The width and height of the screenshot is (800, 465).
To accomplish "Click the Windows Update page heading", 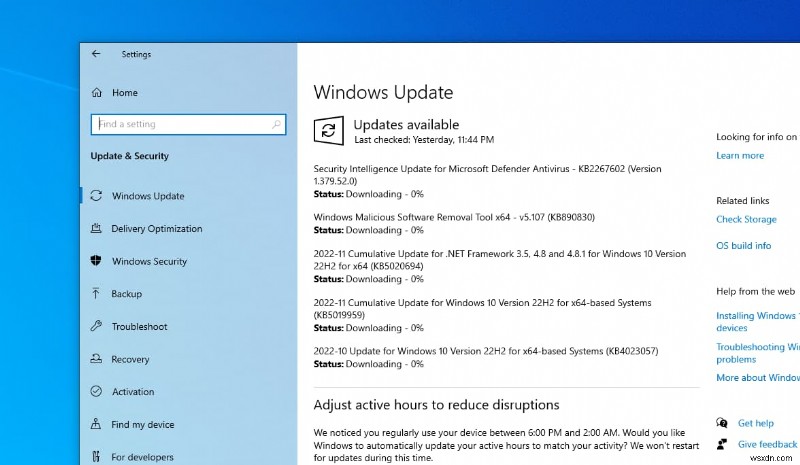I will 383,92.
